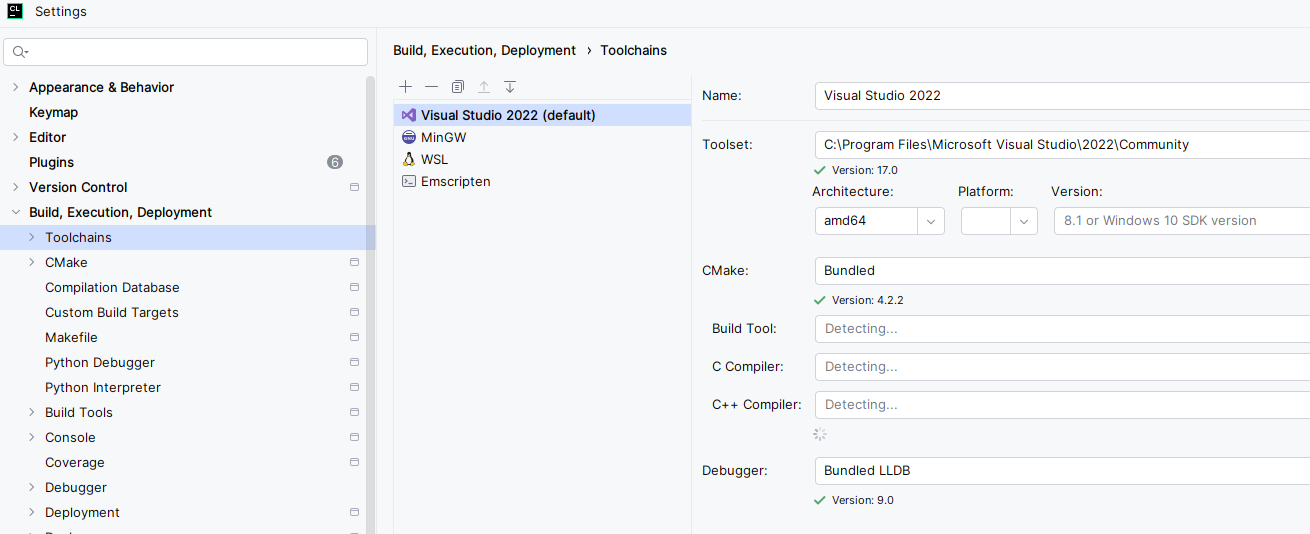The image size is (1310, 534).
Task: Click the C Compiler detecting field
Action: 1062,367
